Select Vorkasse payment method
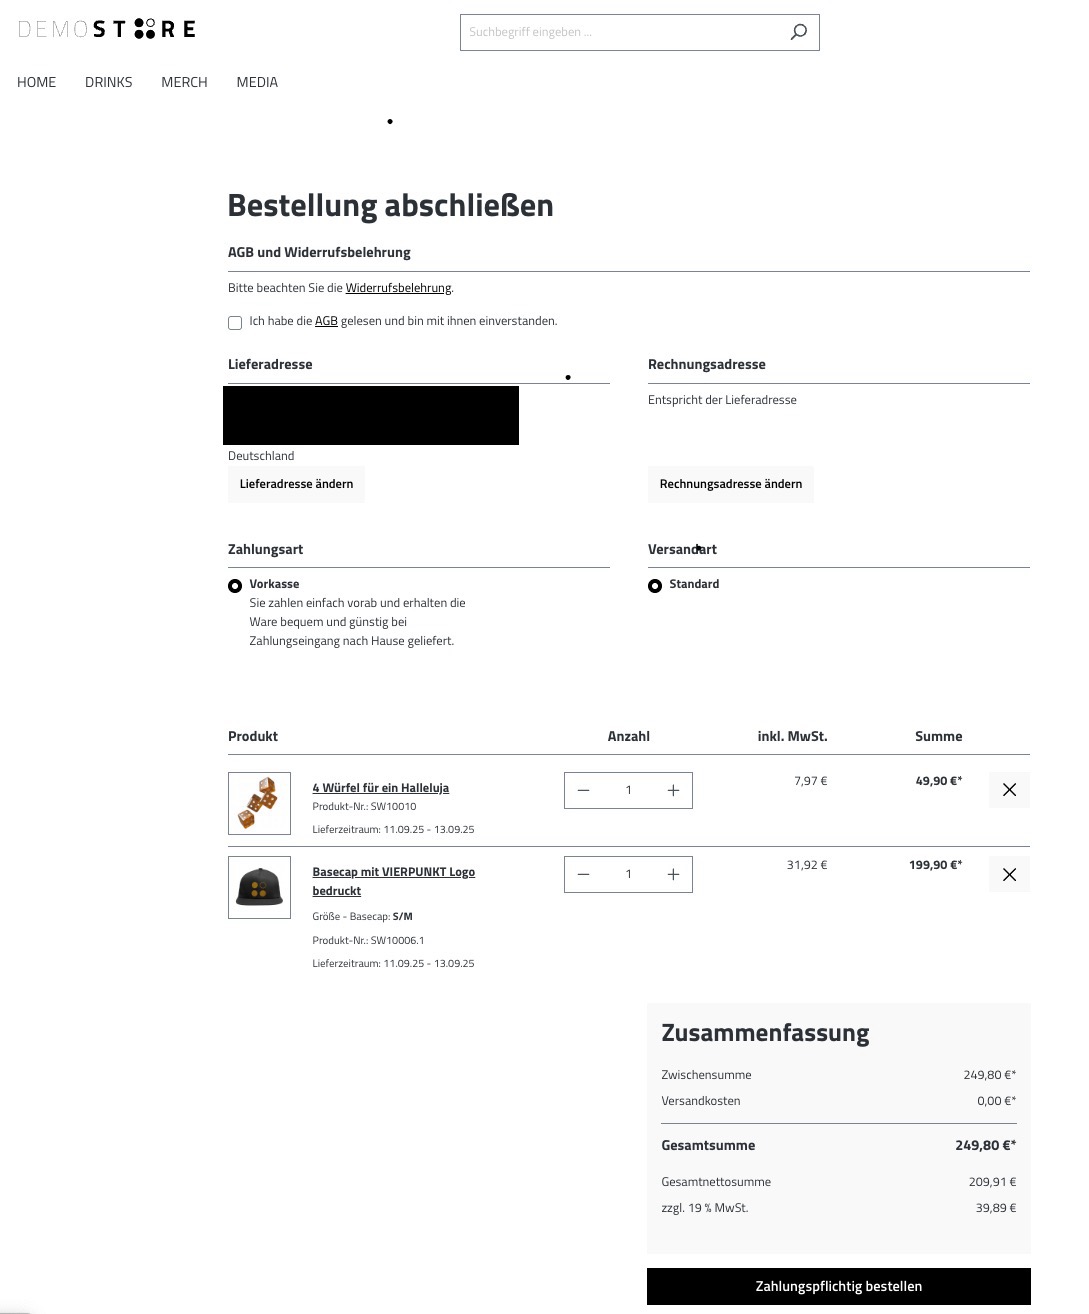Screen dimensions: 1089x1314 click(x=235, y=586)
